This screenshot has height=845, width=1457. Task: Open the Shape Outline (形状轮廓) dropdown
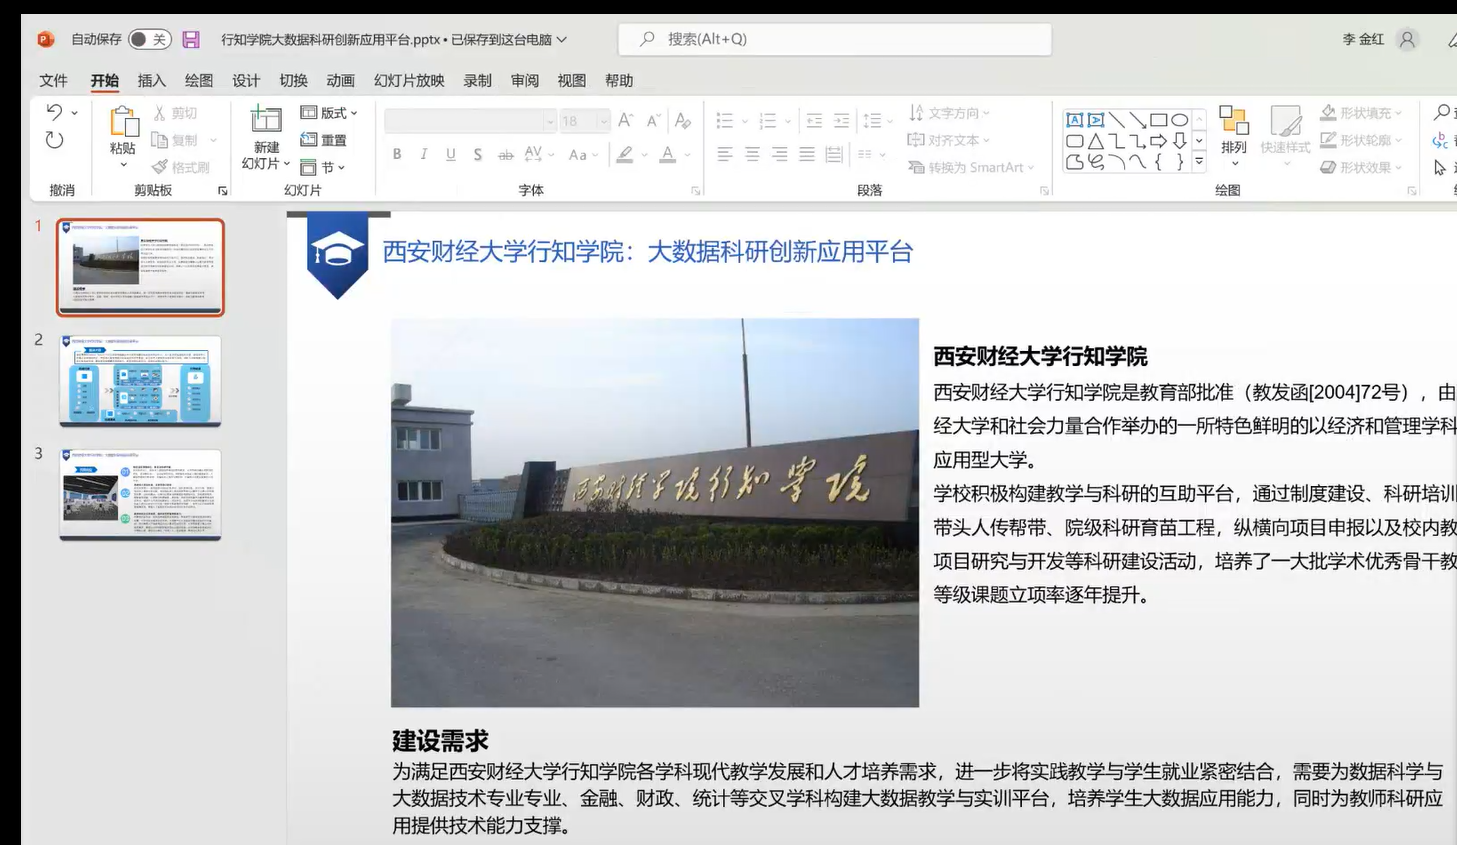1362,140
